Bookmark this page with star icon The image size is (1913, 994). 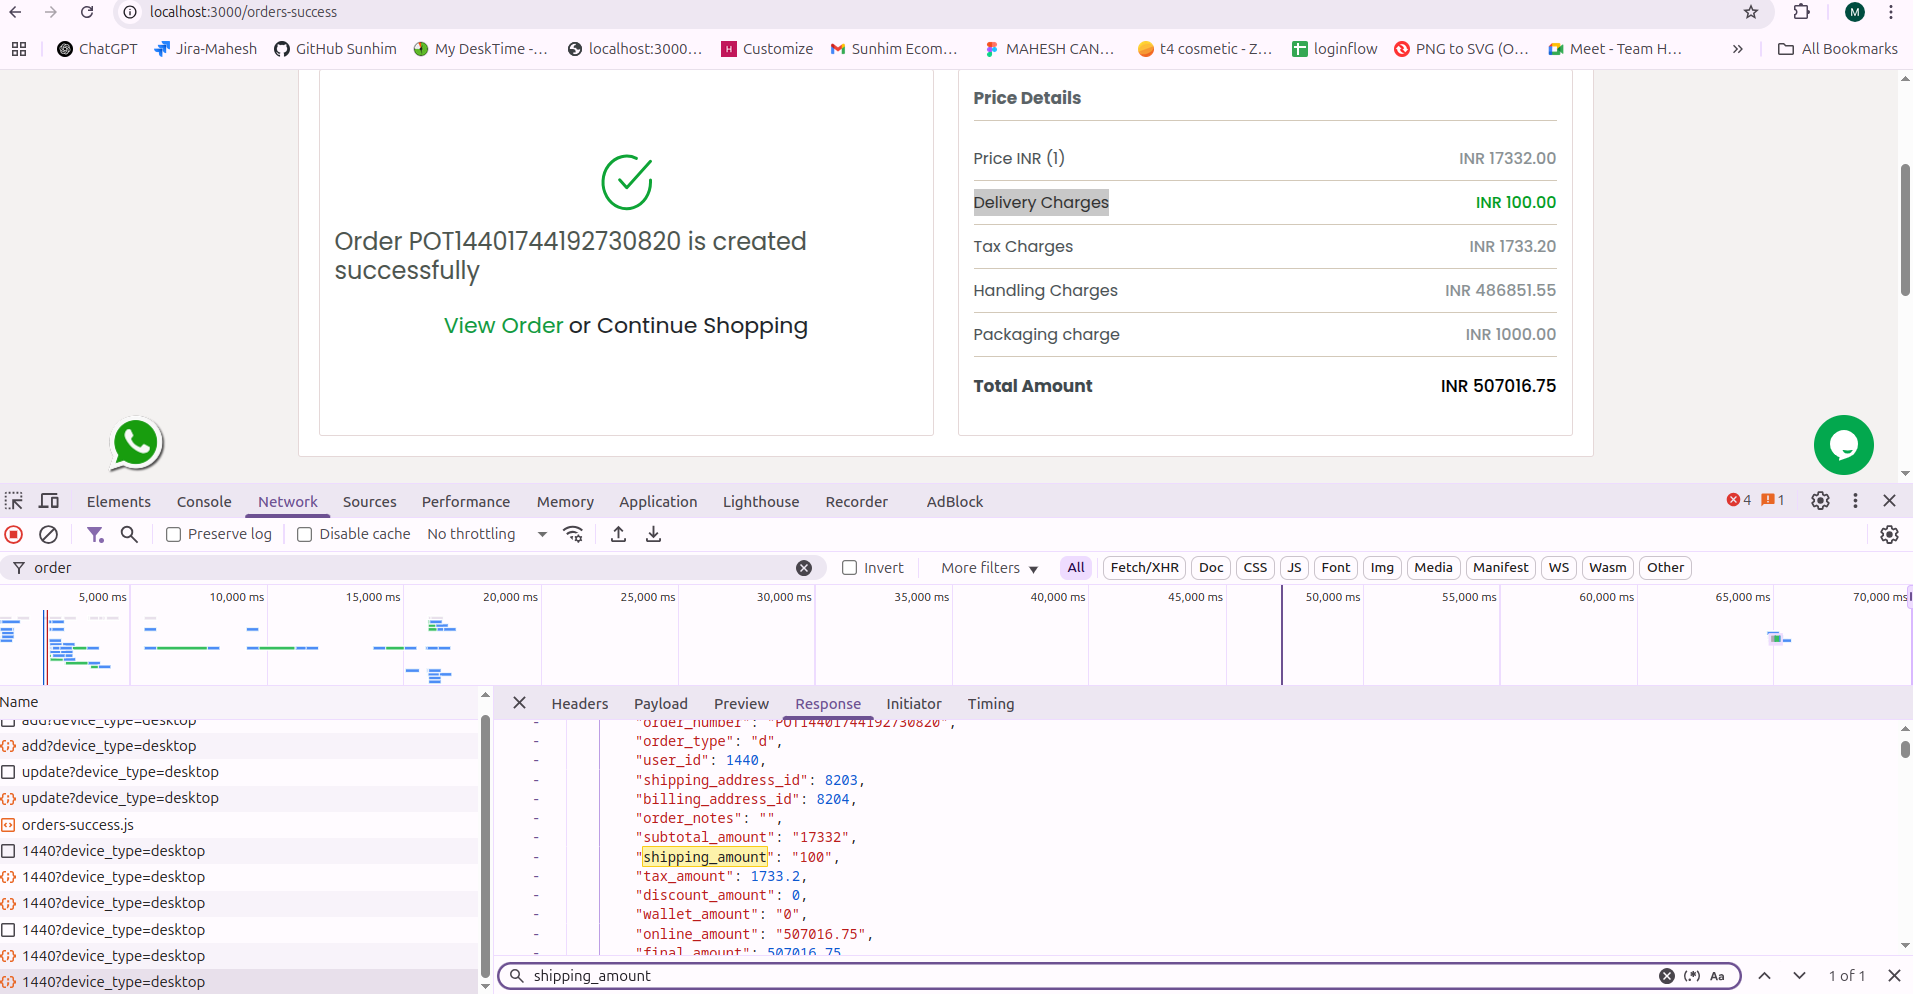[1750, 12]
